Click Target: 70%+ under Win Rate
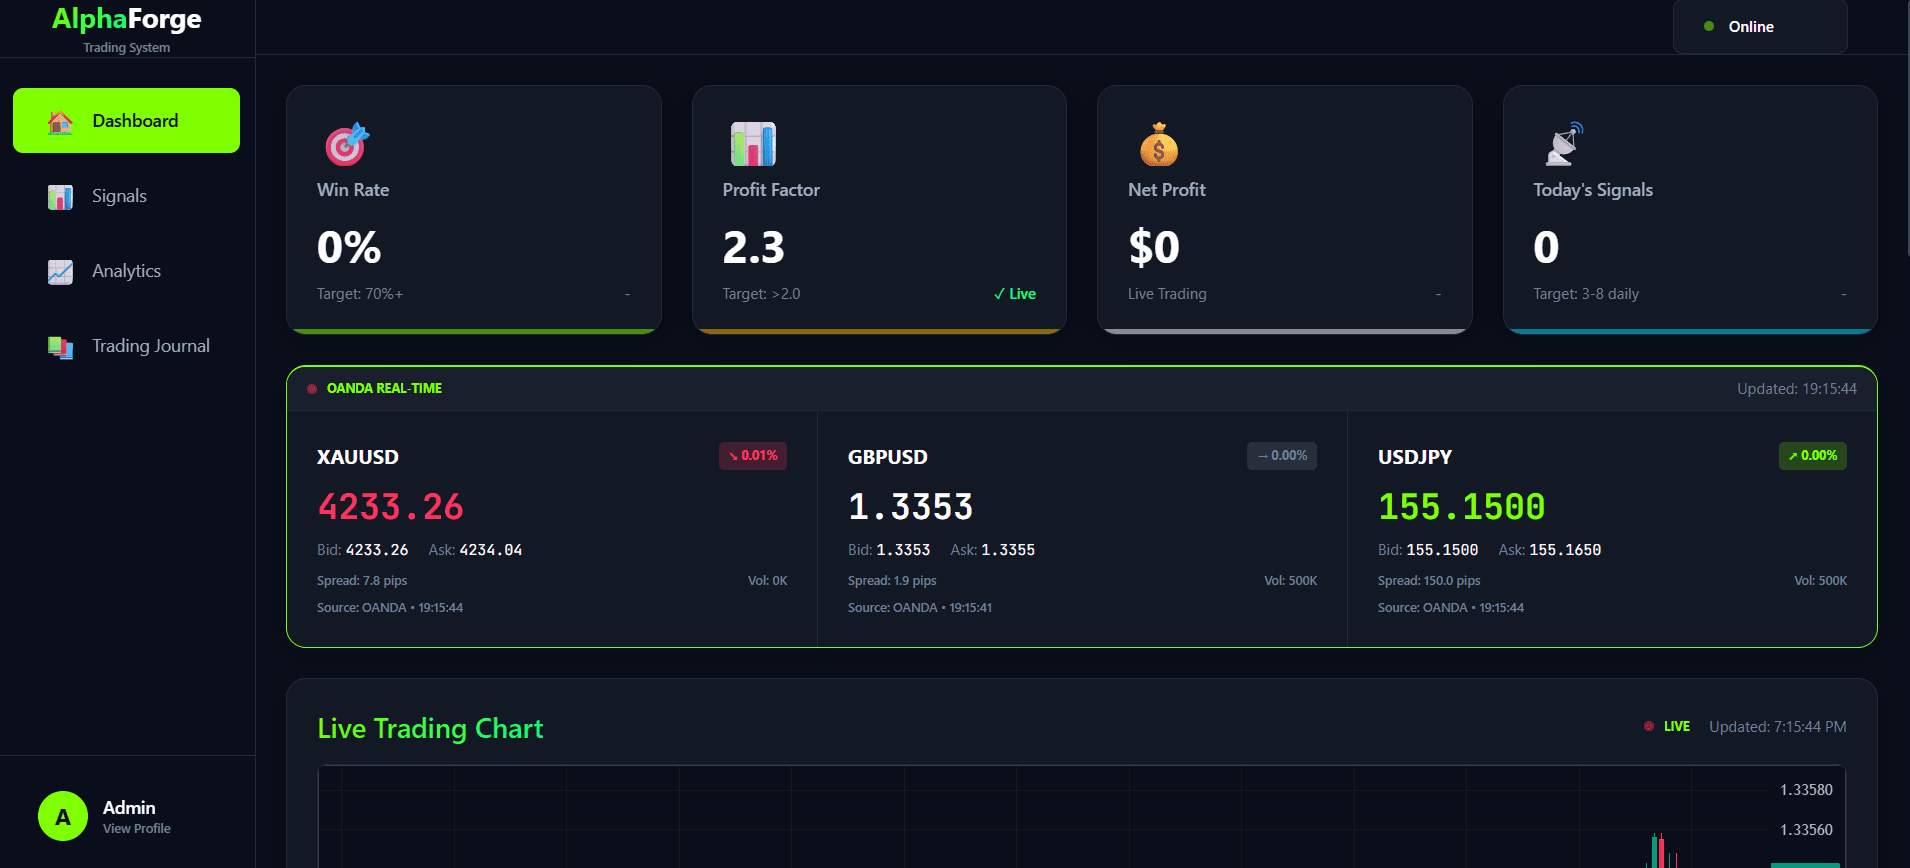This screenshot has width=1910, height=868. pyautogui.click(x=360, y=294)
